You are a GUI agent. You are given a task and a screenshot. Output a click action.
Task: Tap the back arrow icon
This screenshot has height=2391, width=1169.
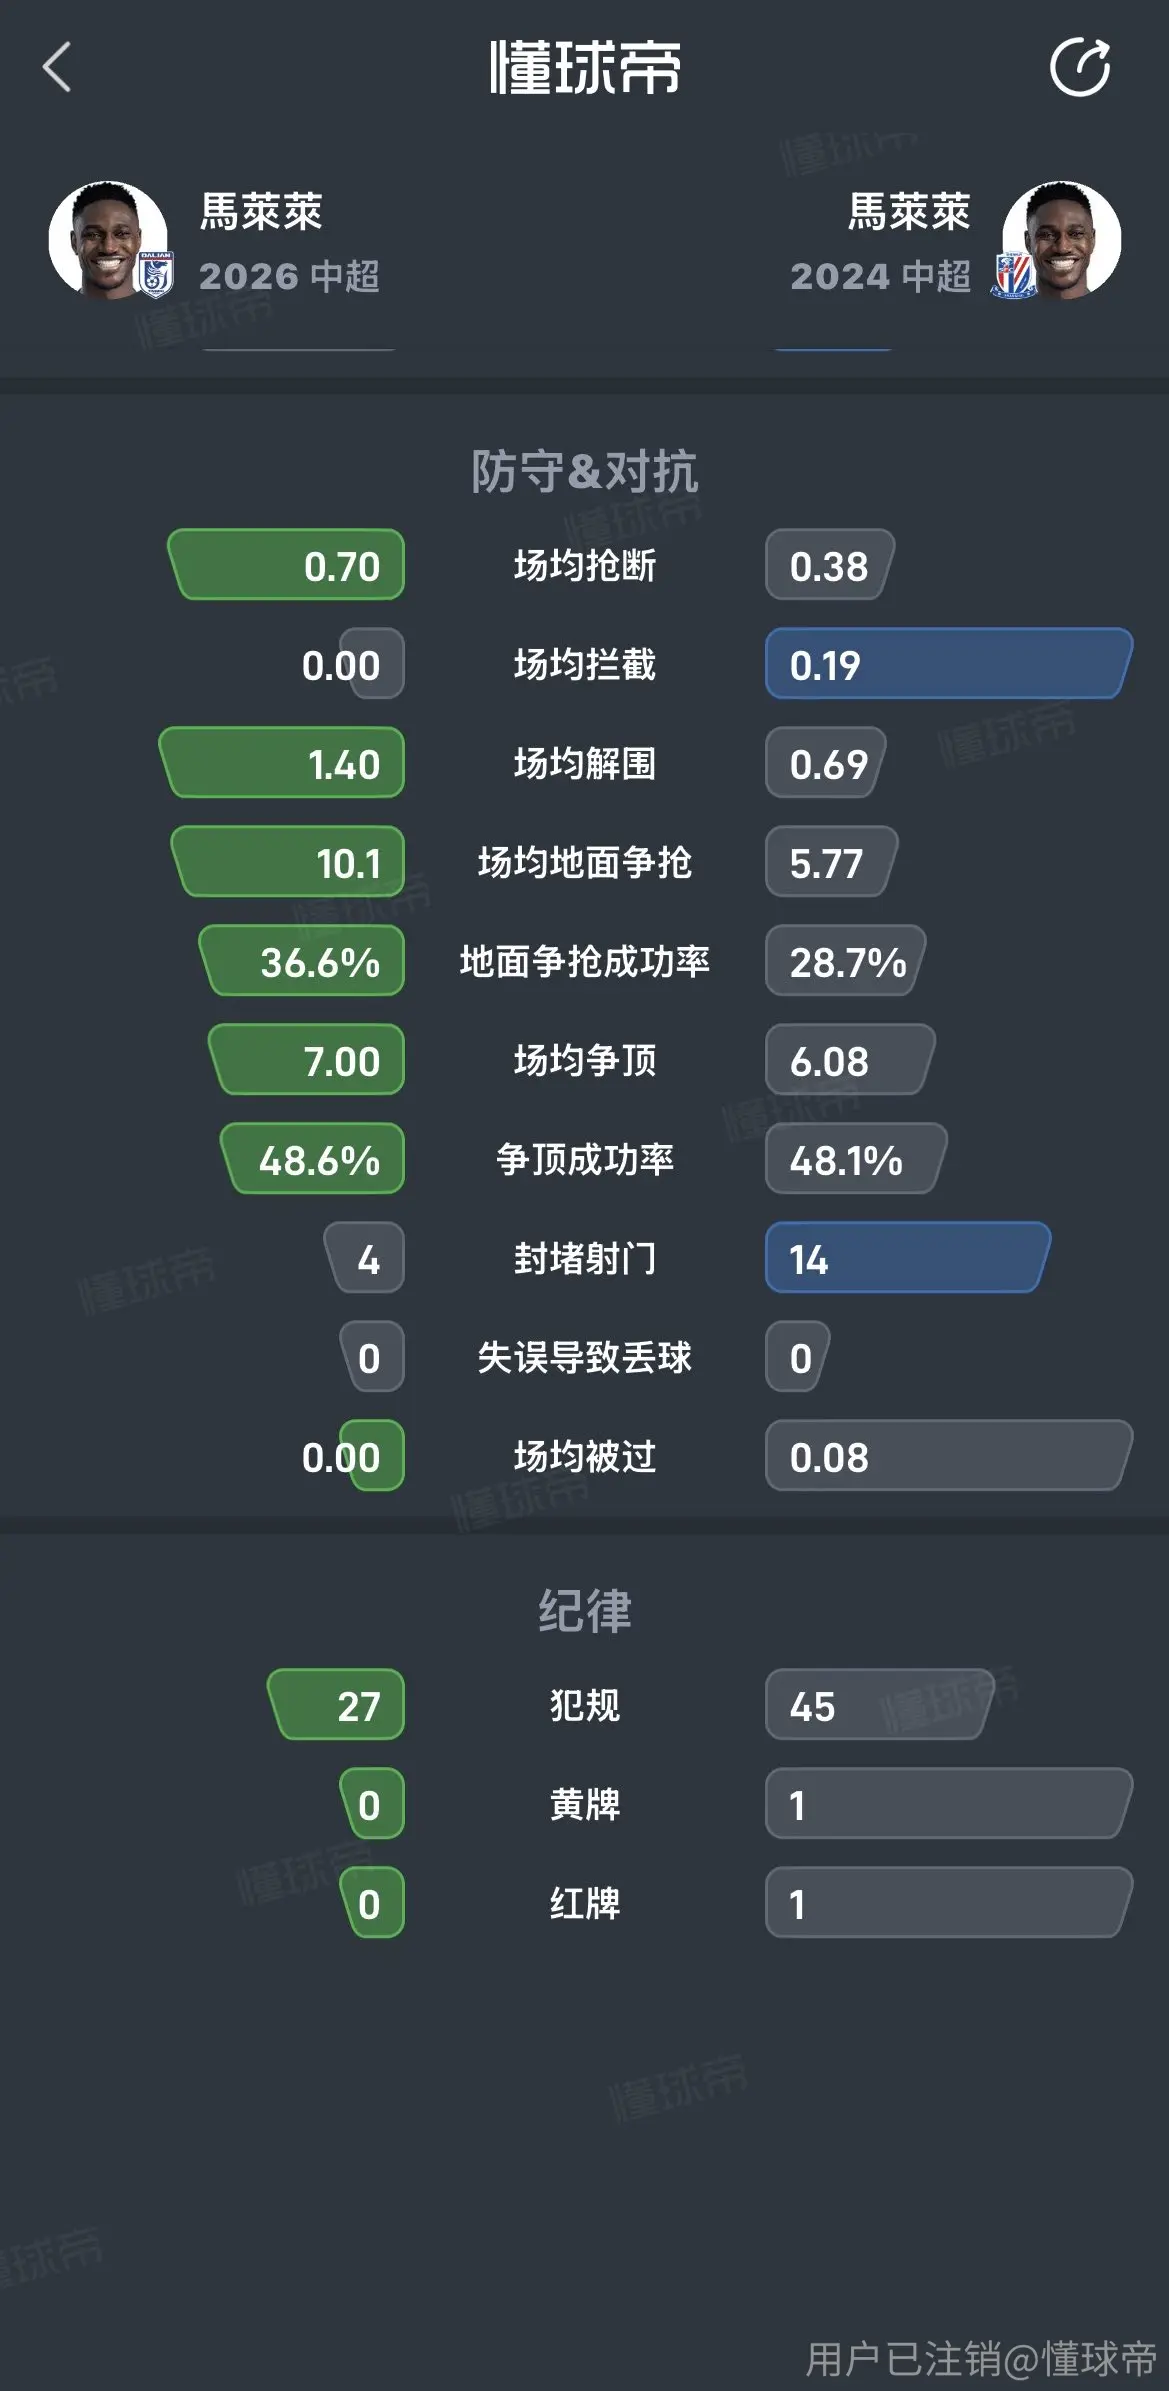pyautogui.click(x=57, y=67)
